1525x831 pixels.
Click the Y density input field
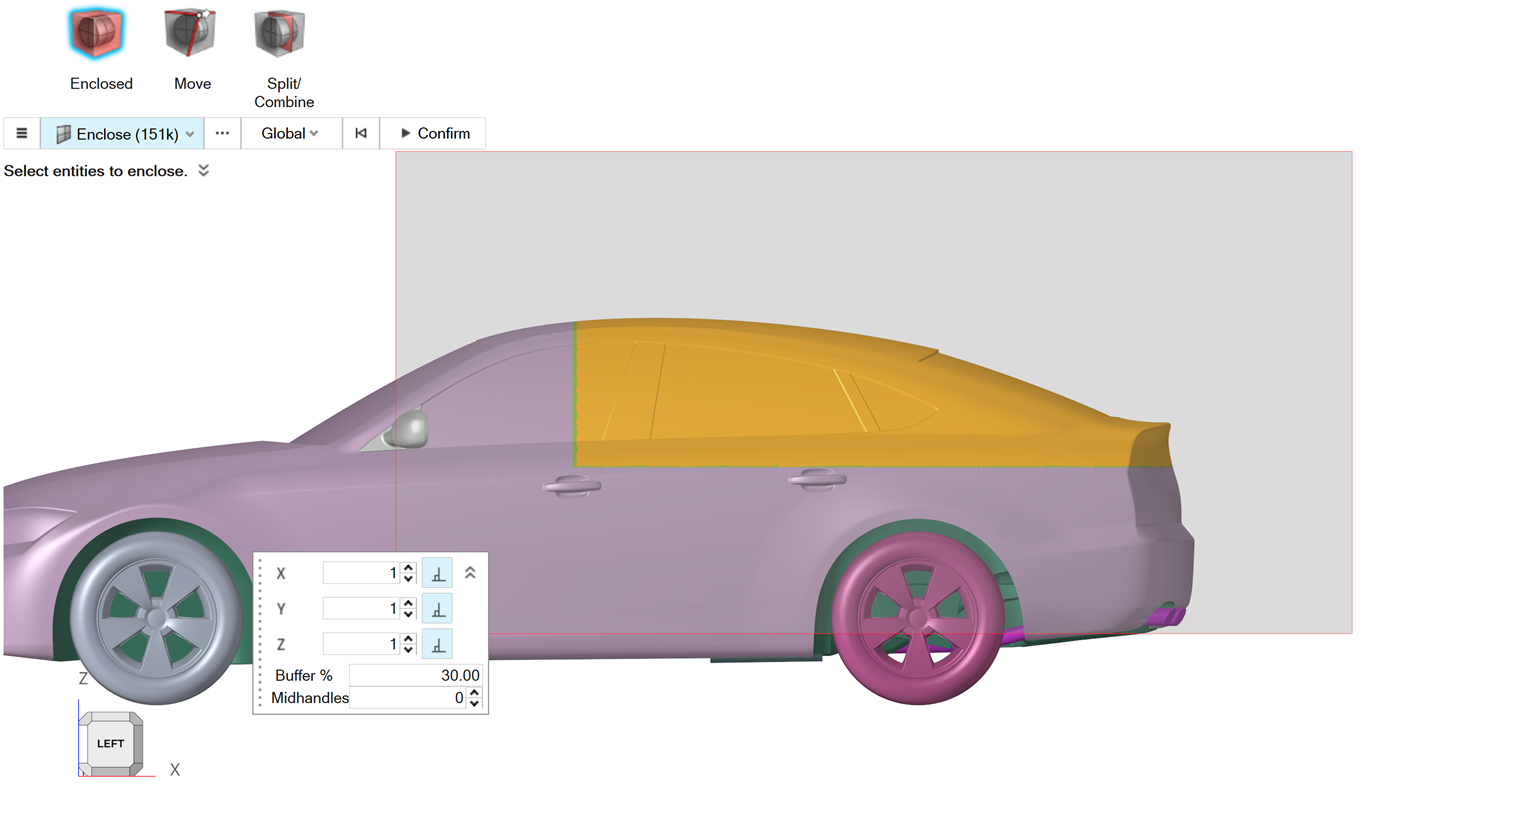360,609
